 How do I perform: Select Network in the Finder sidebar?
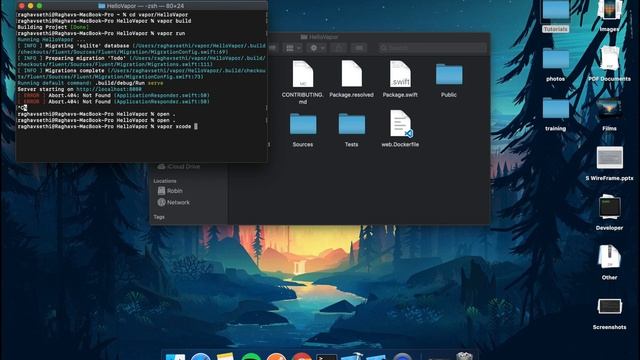pyautogui.click(x=173, y=202)
